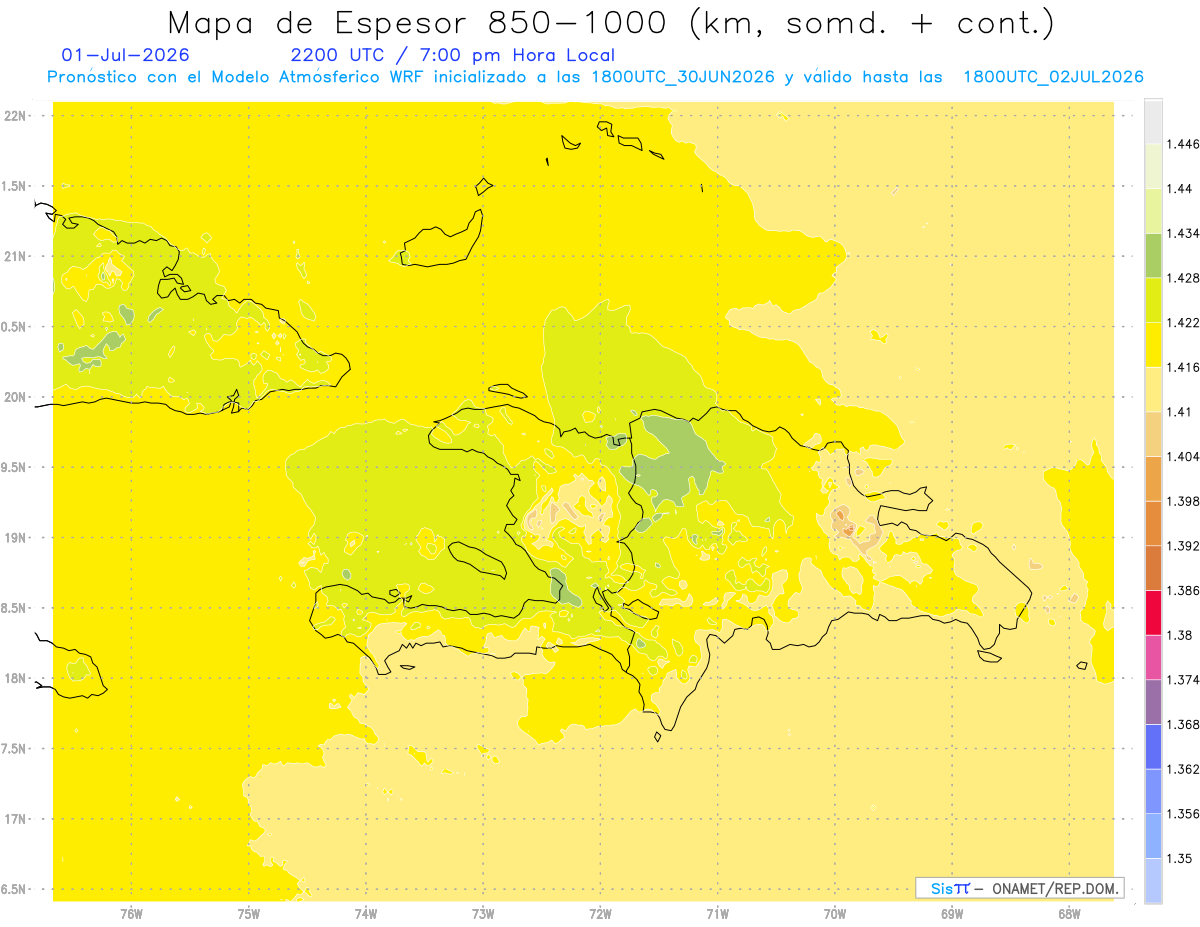Pick the bright yellow swatch between 1.422 and 1.416

[1153, 345]
